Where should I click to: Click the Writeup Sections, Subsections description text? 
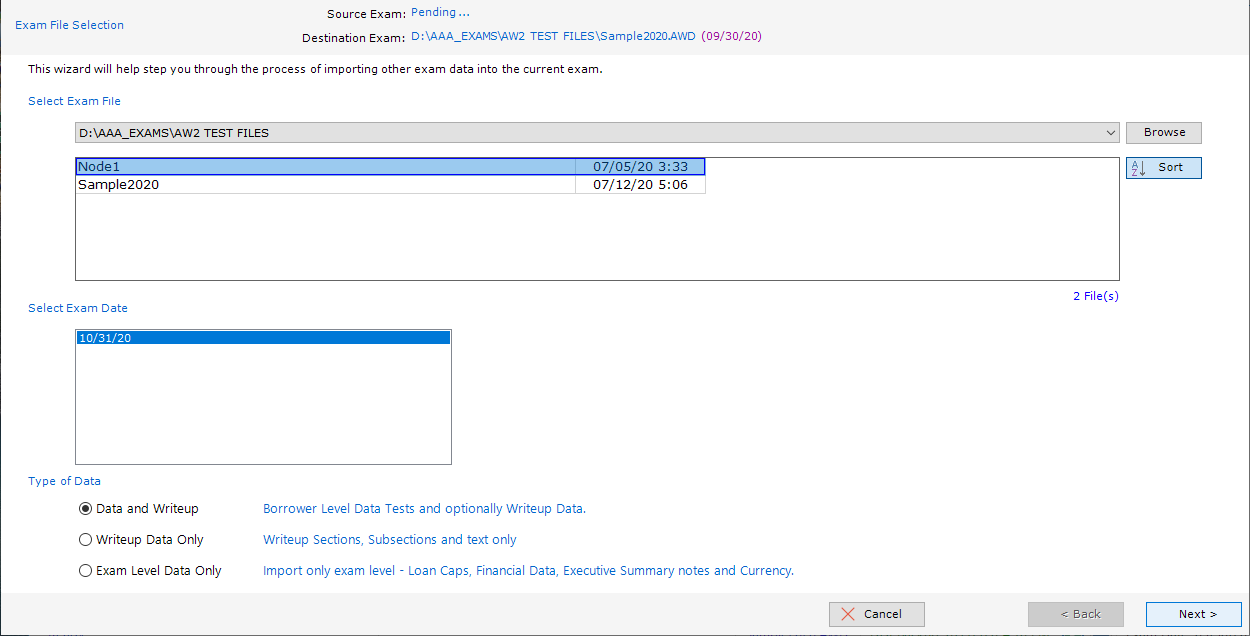(389, 540)
